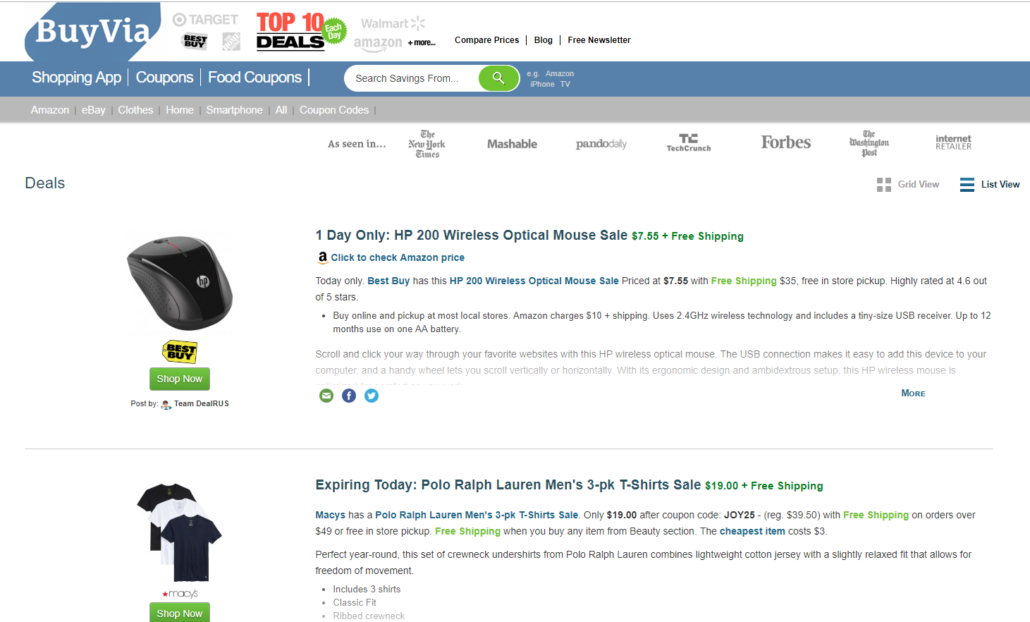Click the 'Includes 3 shirts' bullet
Screen dimensions: 1030x622
[367, 589]
